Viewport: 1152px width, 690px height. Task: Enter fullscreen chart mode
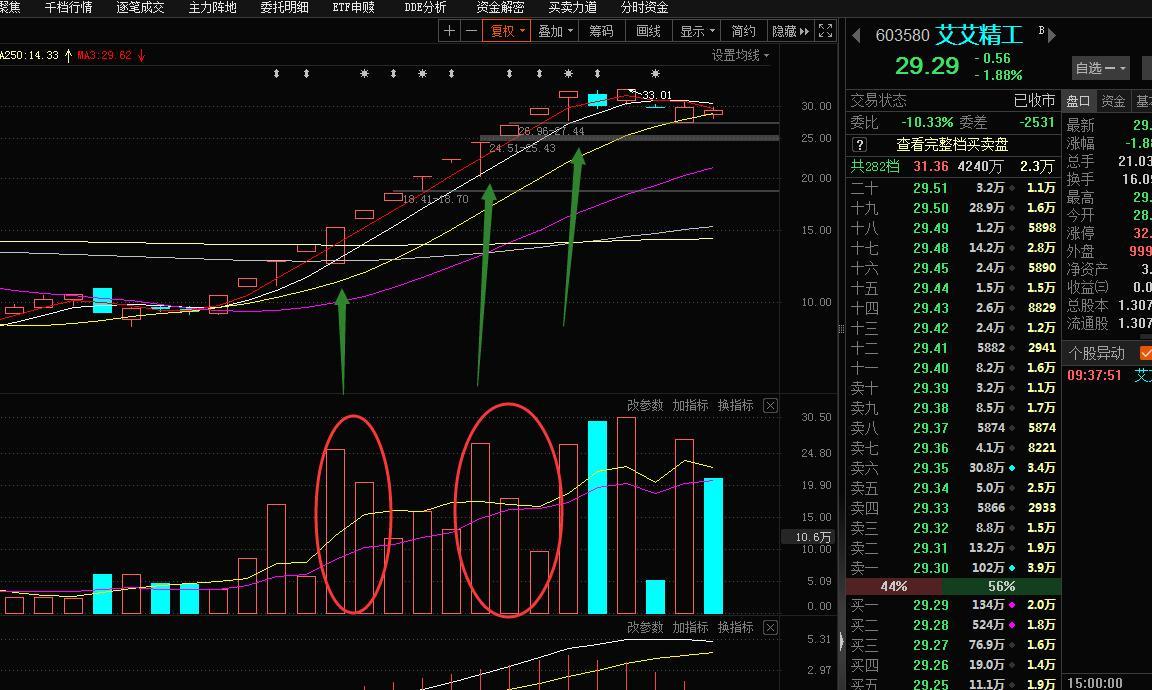tap(826, 31)
